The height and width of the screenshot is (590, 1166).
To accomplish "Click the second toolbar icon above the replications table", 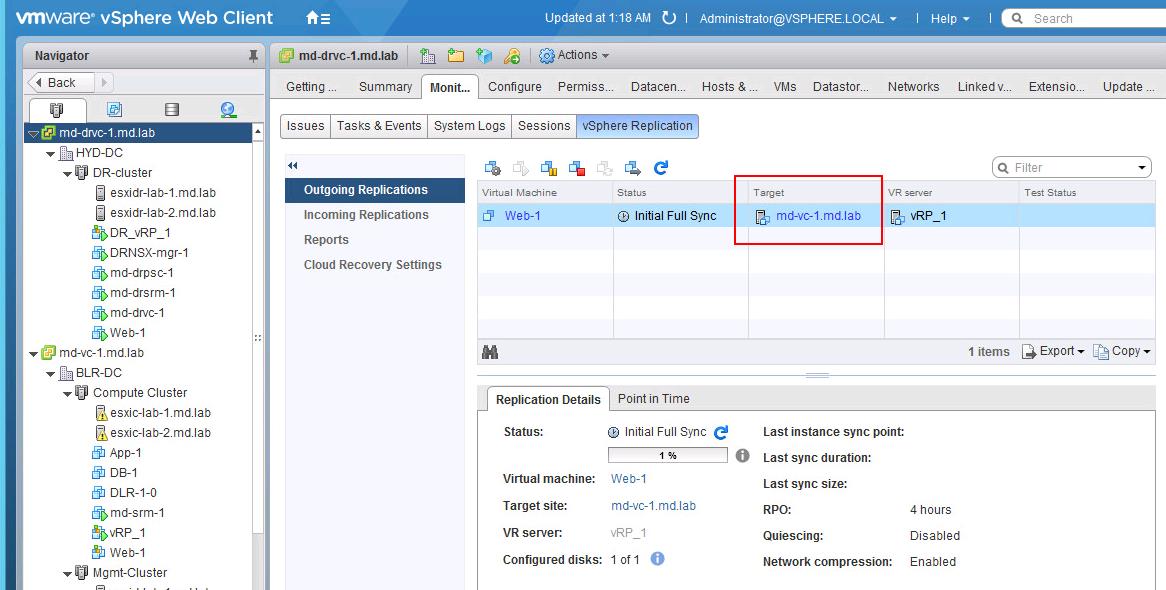I will tap(521, 168).
